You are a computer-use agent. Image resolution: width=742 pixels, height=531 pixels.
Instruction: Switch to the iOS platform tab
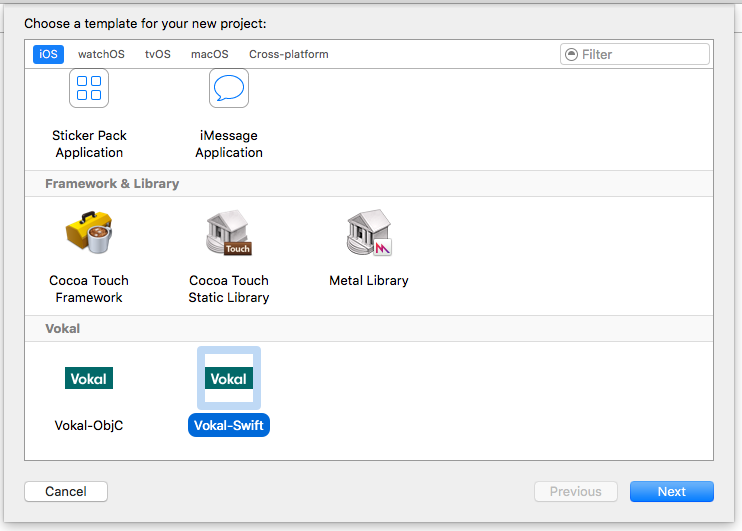tap(48, 54)
